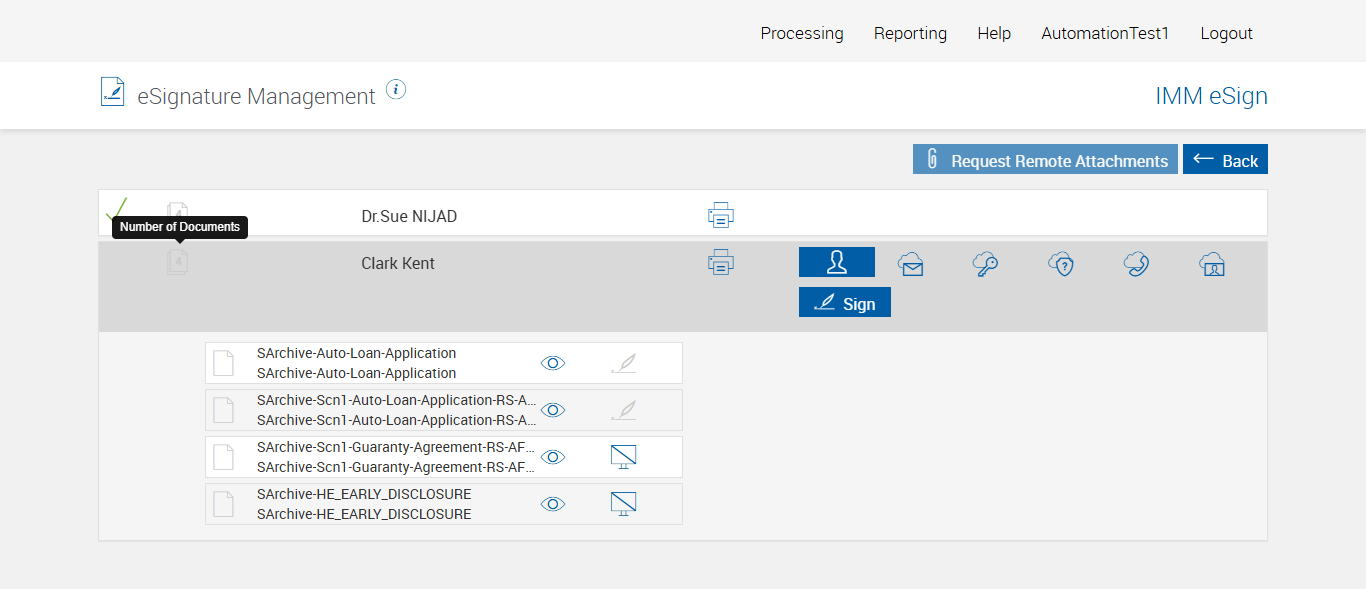Image resolution: width=1366 pixels, height=589 pixels.
Task: Choose the cloud ID verification icon
Action: pos(1212,263)
